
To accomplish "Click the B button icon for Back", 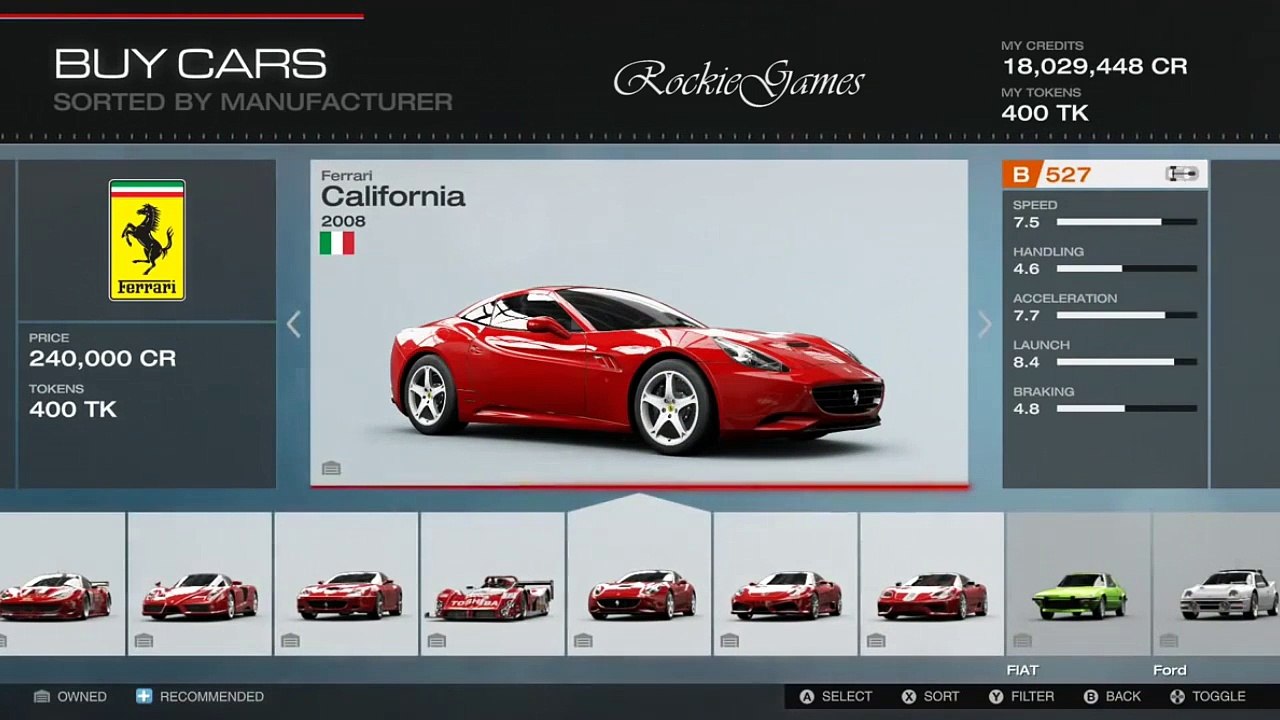I will [x=1091, y=696].
